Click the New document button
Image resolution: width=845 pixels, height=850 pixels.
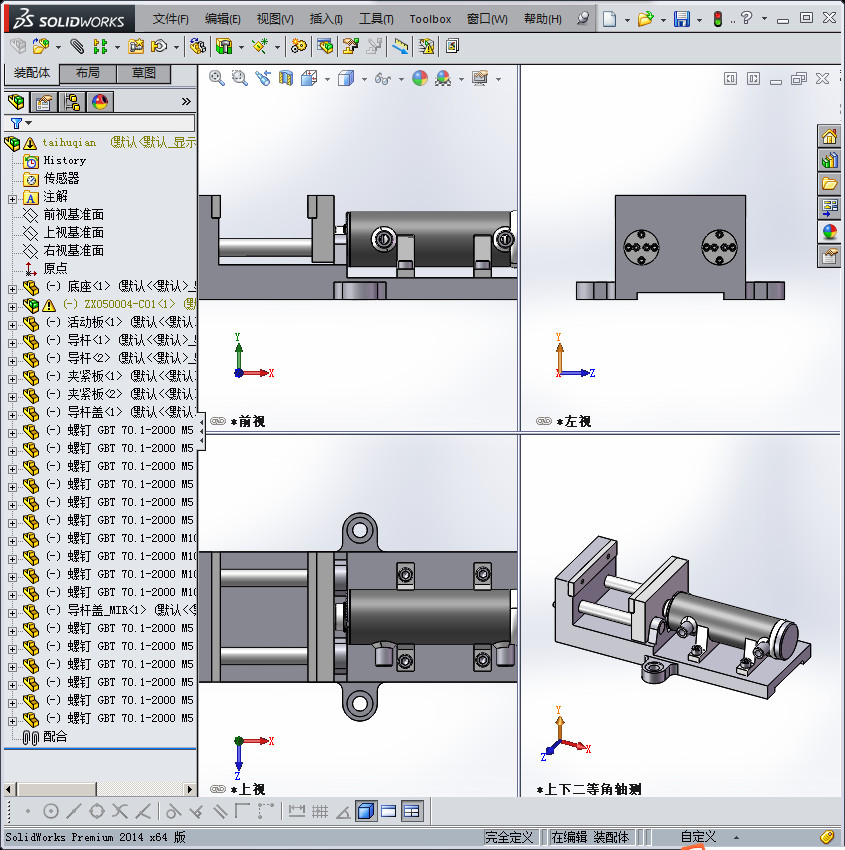tap(610, 19)
